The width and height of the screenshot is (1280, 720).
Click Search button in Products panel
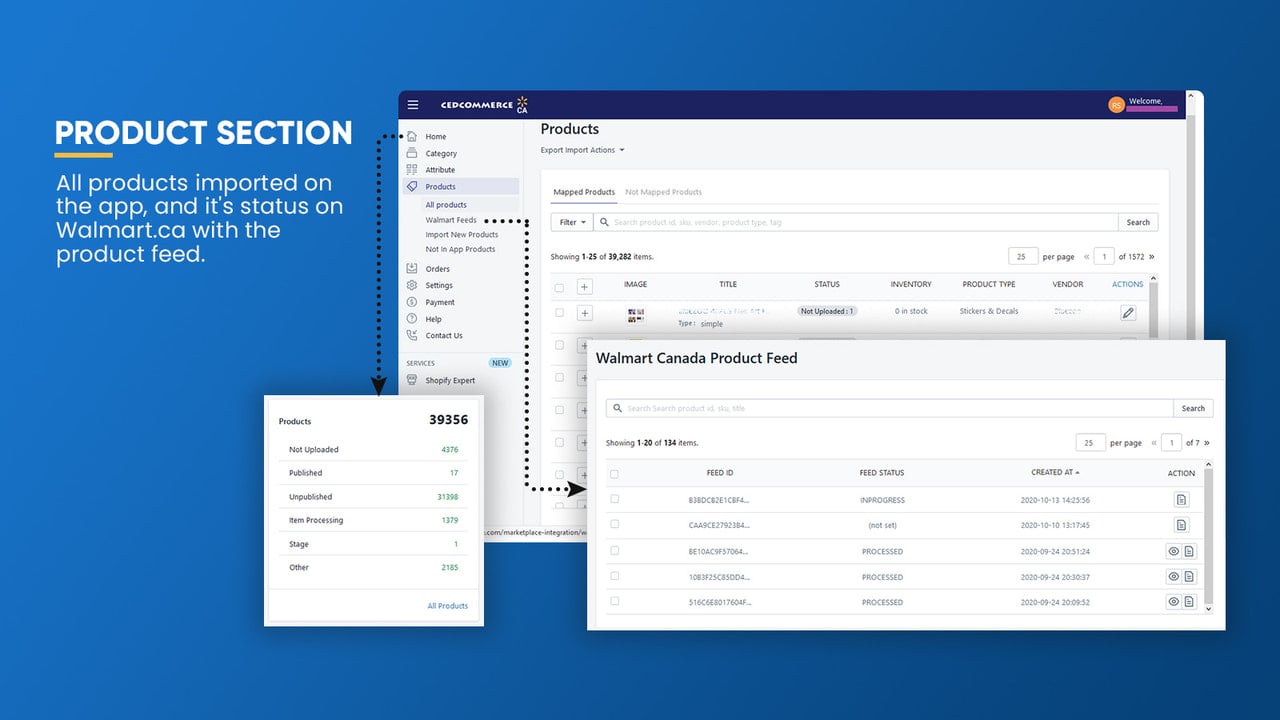tap(1138, 222)
